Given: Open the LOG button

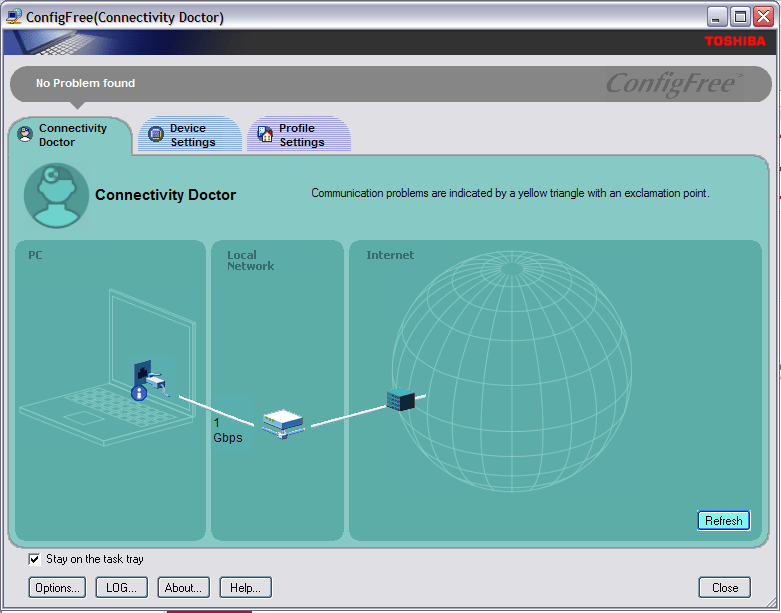Looking at the screenshot, I should (x=122, y=588).
